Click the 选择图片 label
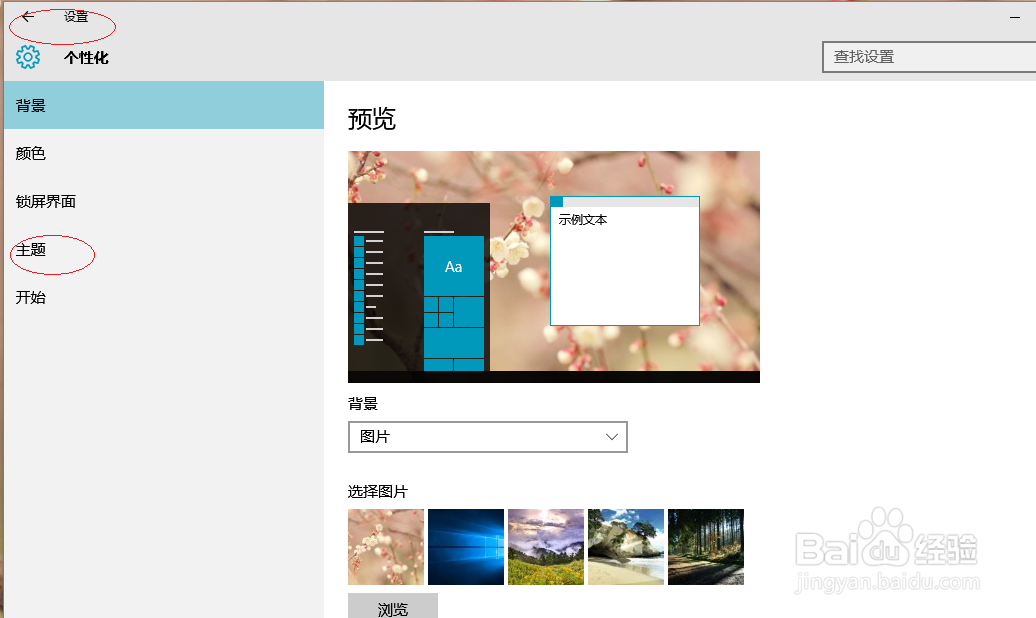This screenshot has height=618, width=1036. [378, 492]
